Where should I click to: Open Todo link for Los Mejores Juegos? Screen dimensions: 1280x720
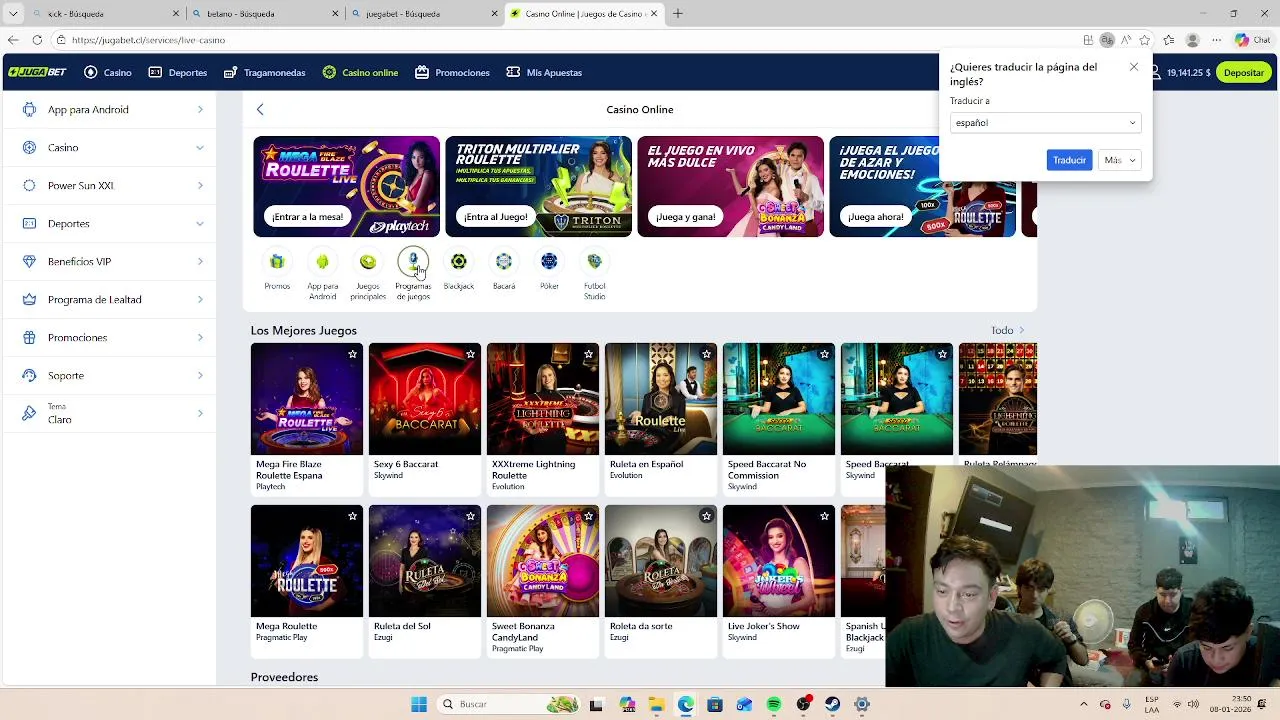[1007, 330]
